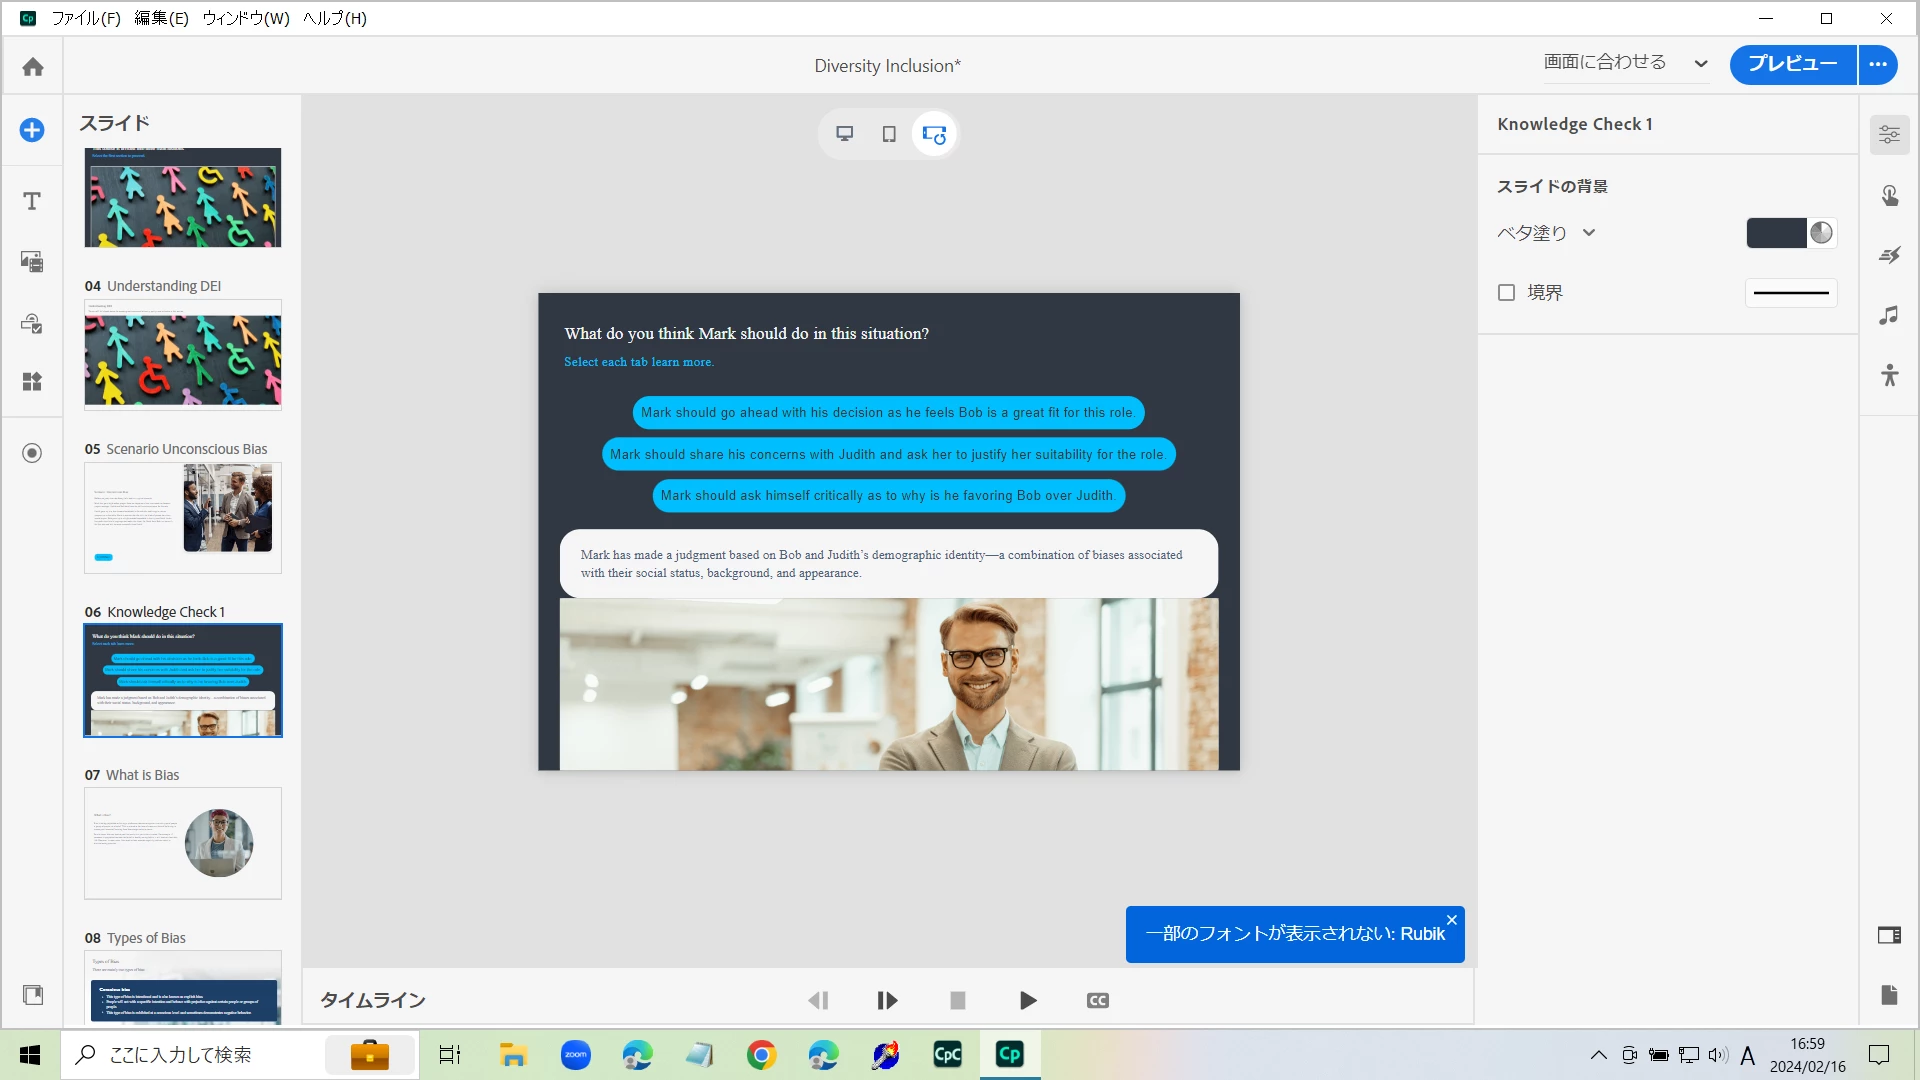Select the Text tool in left sidebar
The height and width of the screenshot is (1080, 1920).
pos(32,201)
